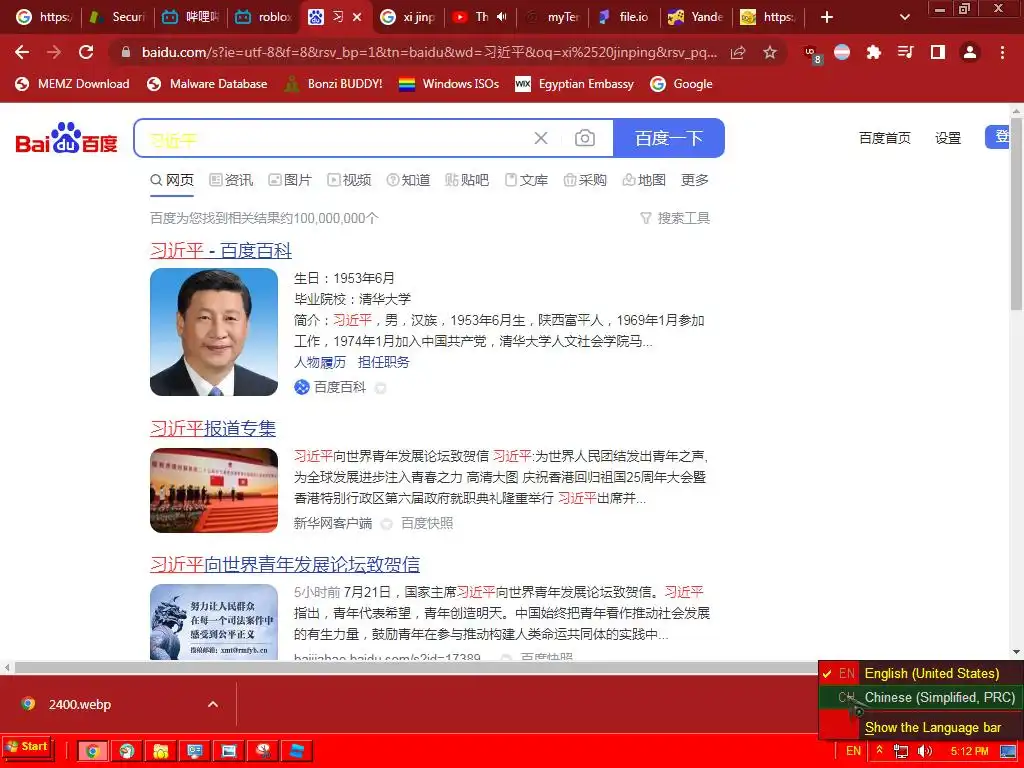Screen dimensions: 1024x768
Task: Bookmark this page with the star
Action: point(770,52)
